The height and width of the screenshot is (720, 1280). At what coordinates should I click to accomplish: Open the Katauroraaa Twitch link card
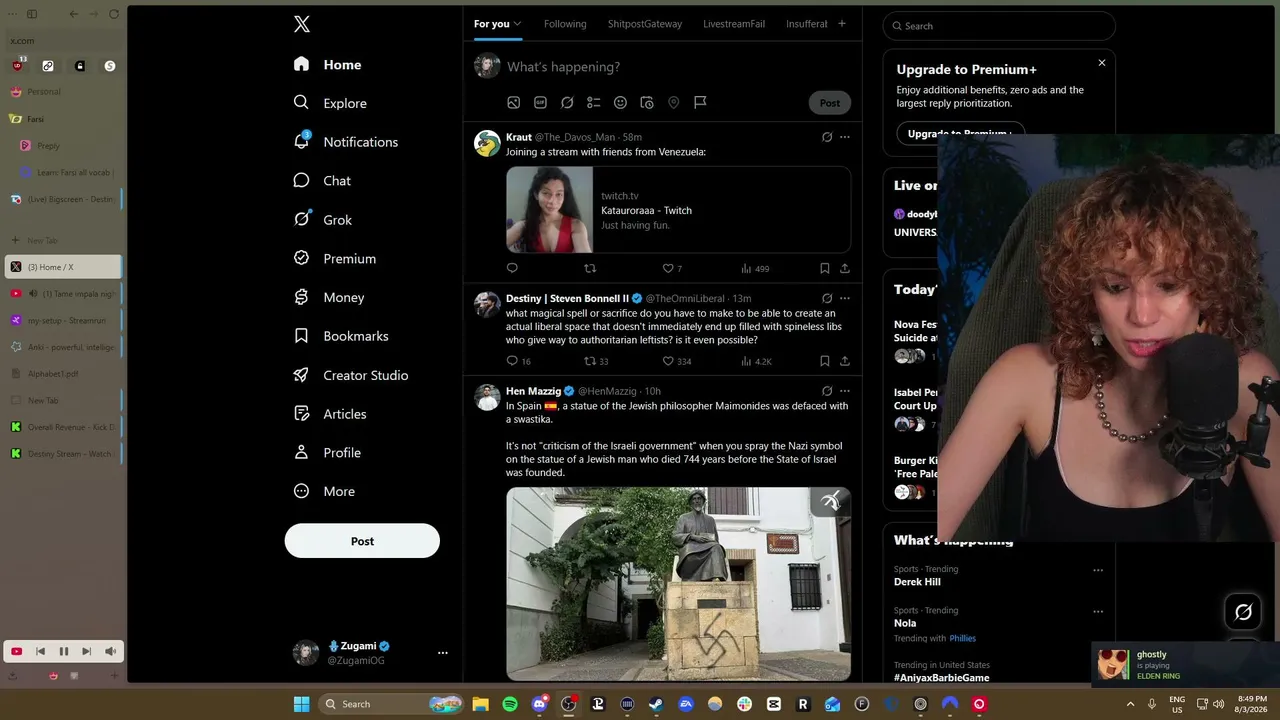(x=678, y=210)
